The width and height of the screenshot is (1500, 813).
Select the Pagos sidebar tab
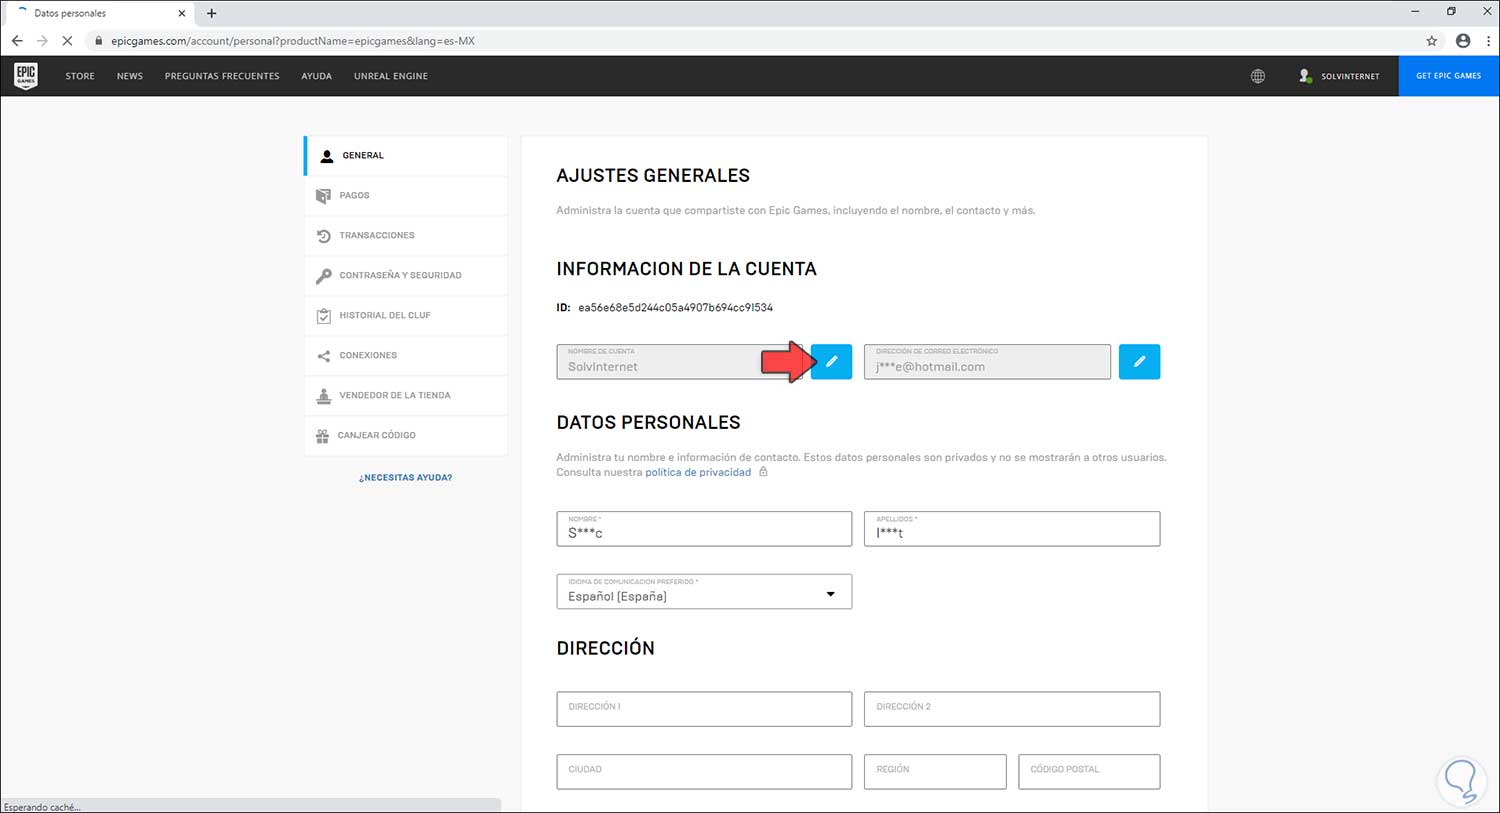406,196
